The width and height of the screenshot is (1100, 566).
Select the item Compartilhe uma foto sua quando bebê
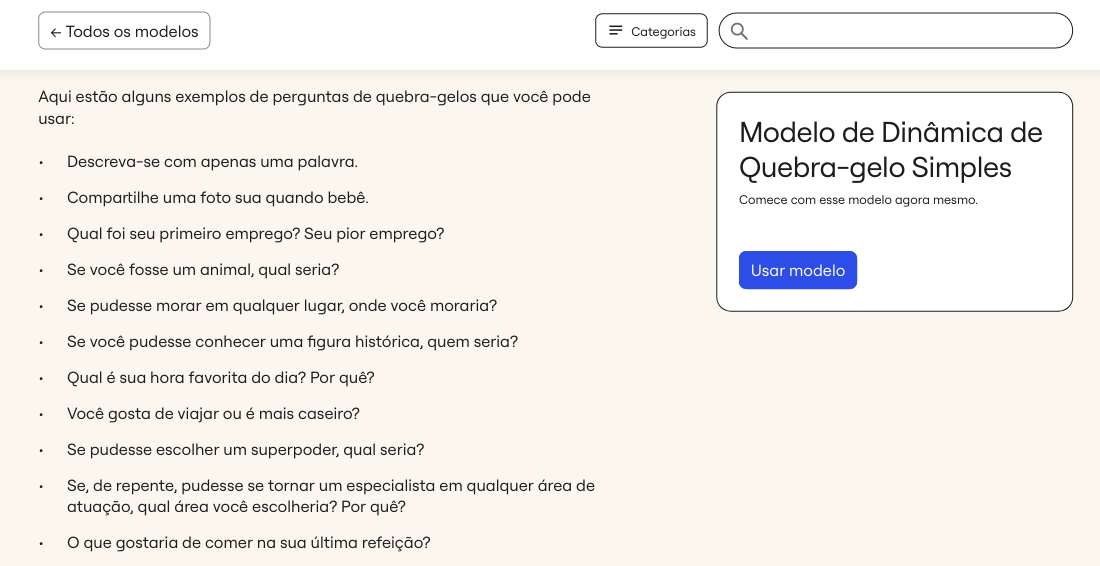tap(217, 198)
